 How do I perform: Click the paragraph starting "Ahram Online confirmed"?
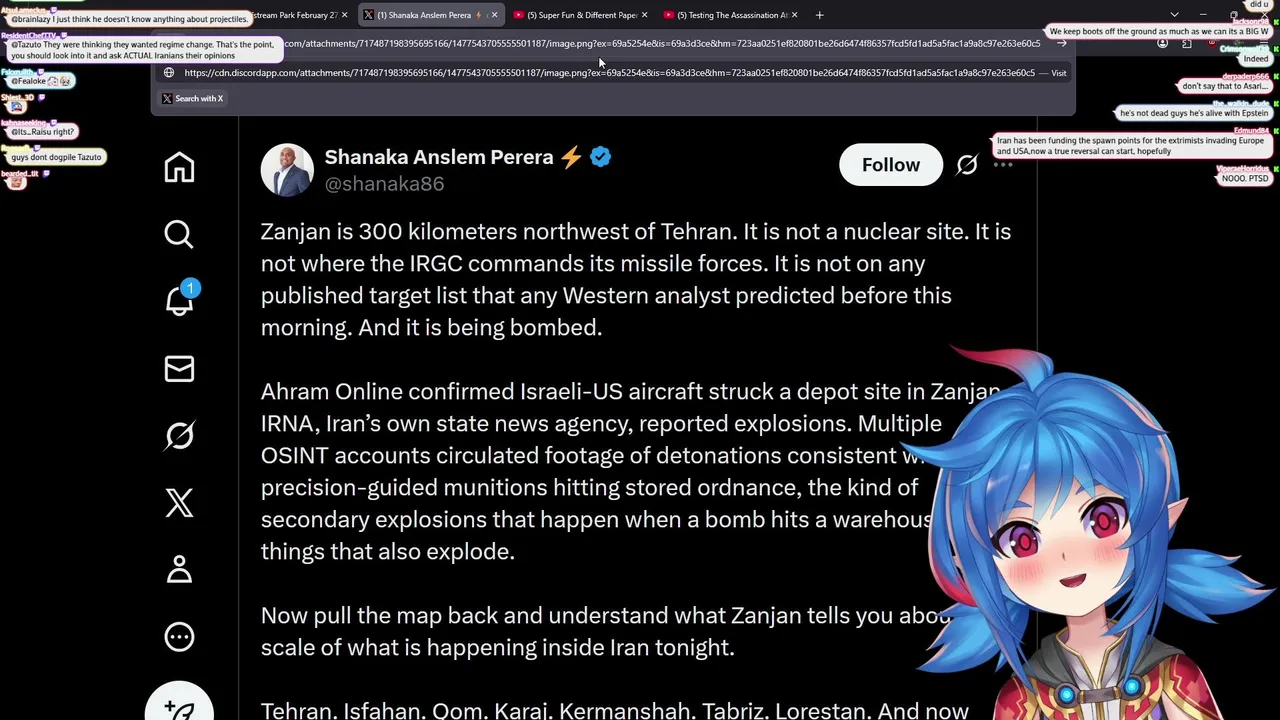click(630, 471)
